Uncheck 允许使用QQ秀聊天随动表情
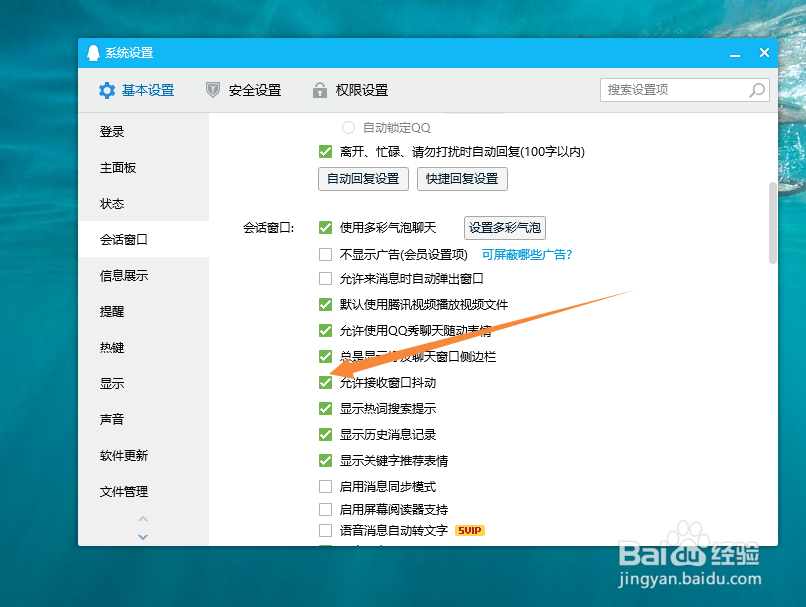806x607 pixels. [325, 330]
